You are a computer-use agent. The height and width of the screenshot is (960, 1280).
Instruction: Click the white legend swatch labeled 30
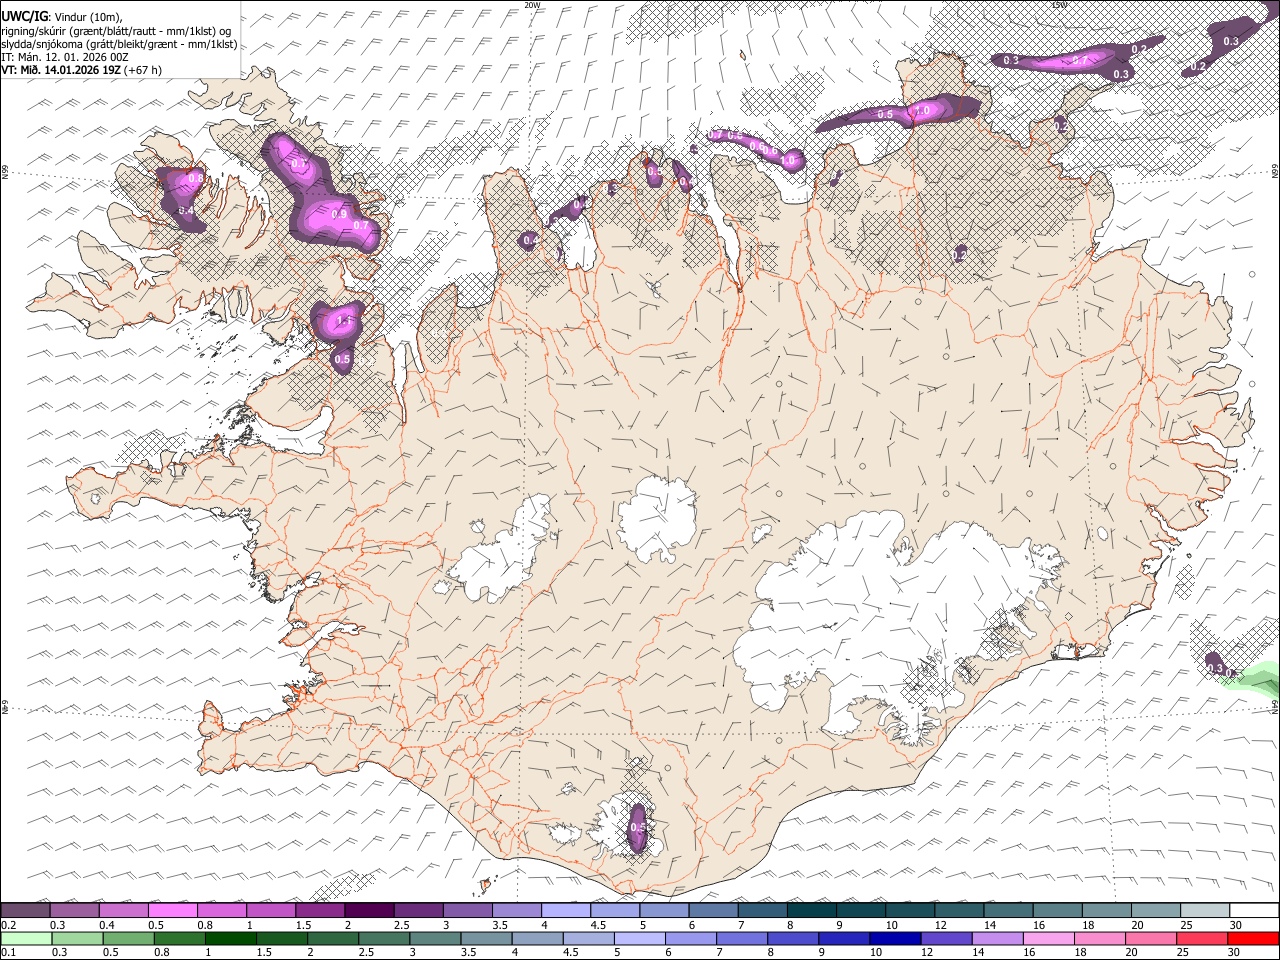point(1253,910)
